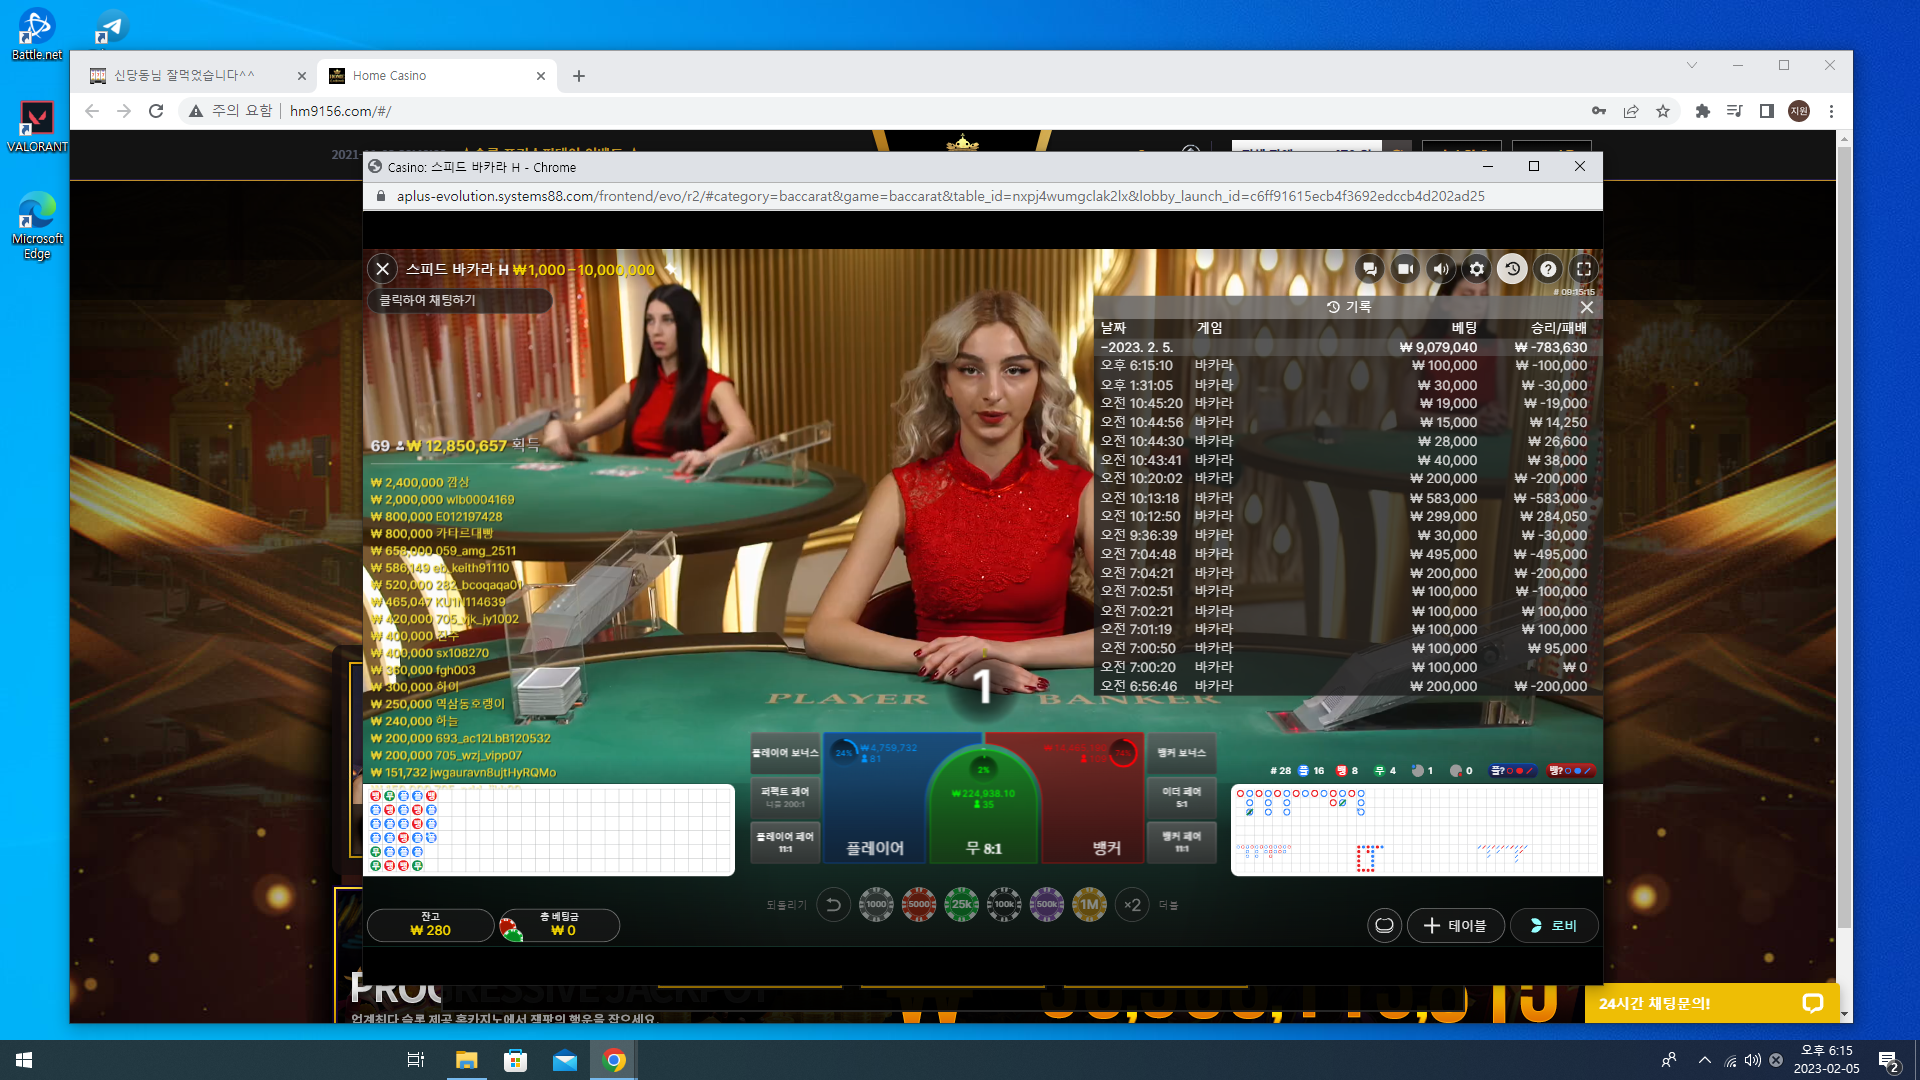Screen dimensions: 1920x1080
Task: Open Chrome extensions puzzle icon
Action: click(x=1703, y=111)
